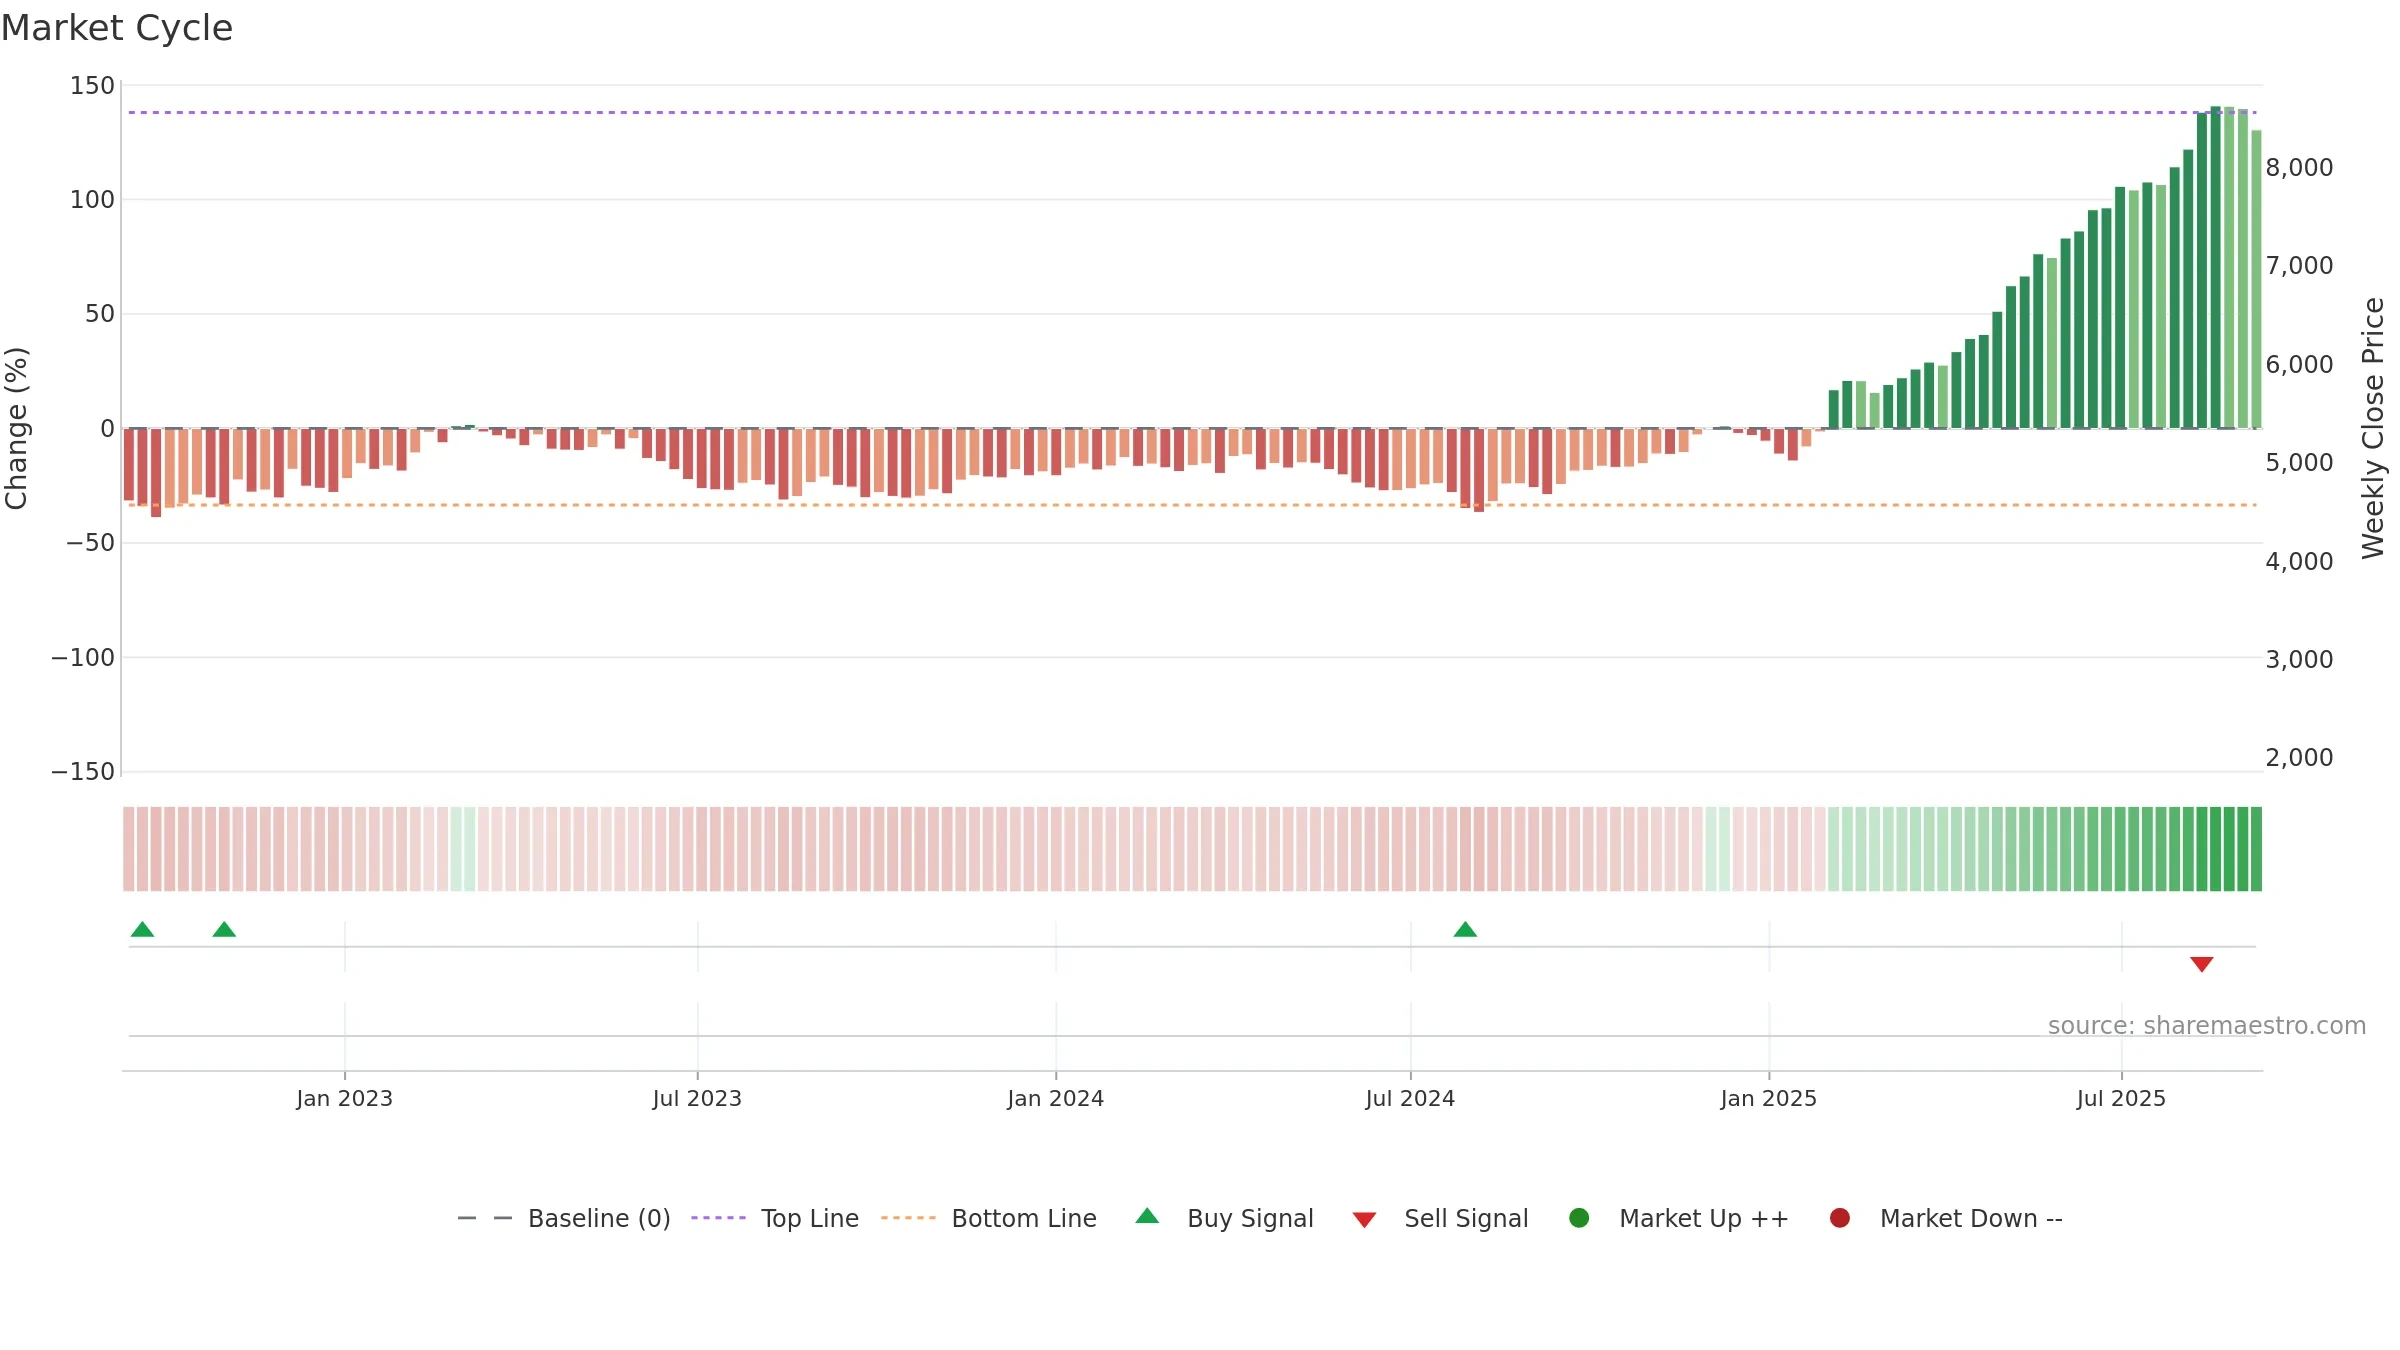Click the tallest dark green bar at the top line

(2215, 267)
